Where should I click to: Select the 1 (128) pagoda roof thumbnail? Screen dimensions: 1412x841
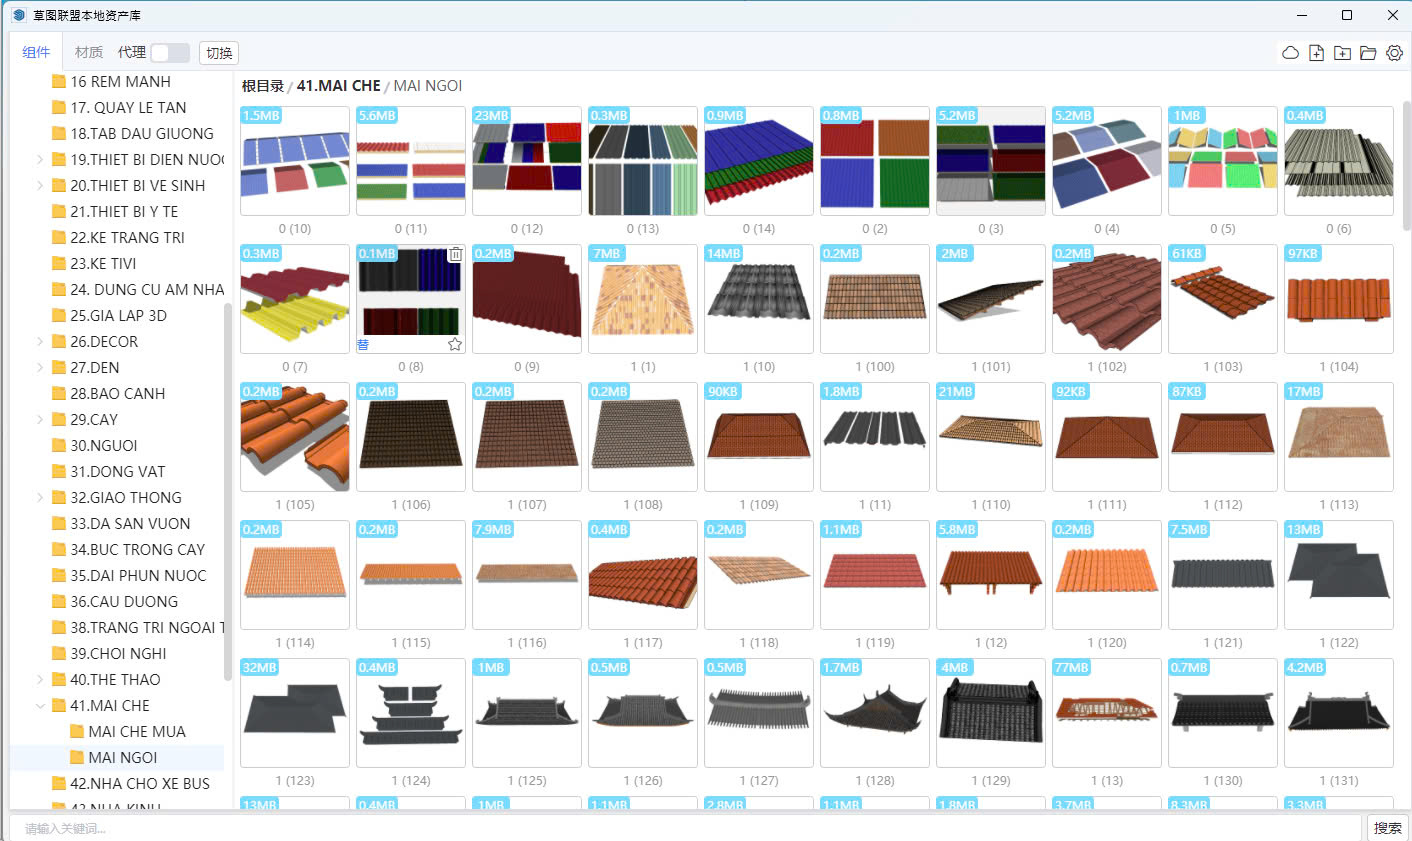[x=875, y=713]
